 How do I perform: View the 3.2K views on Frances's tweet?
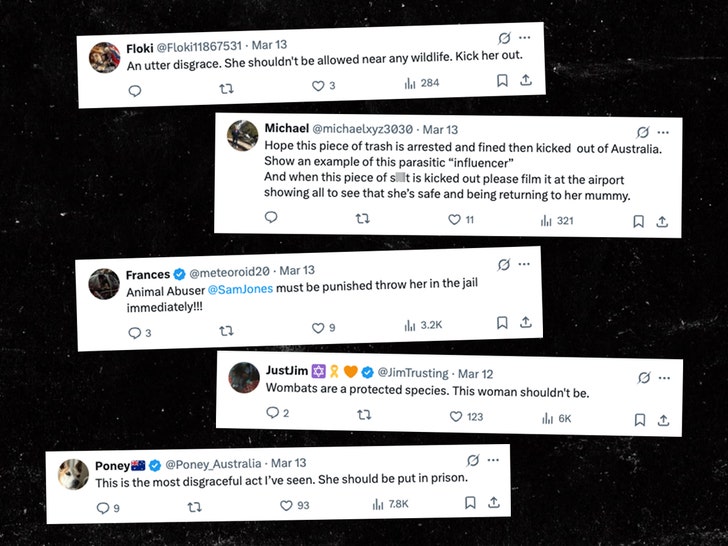pos(425,325)
